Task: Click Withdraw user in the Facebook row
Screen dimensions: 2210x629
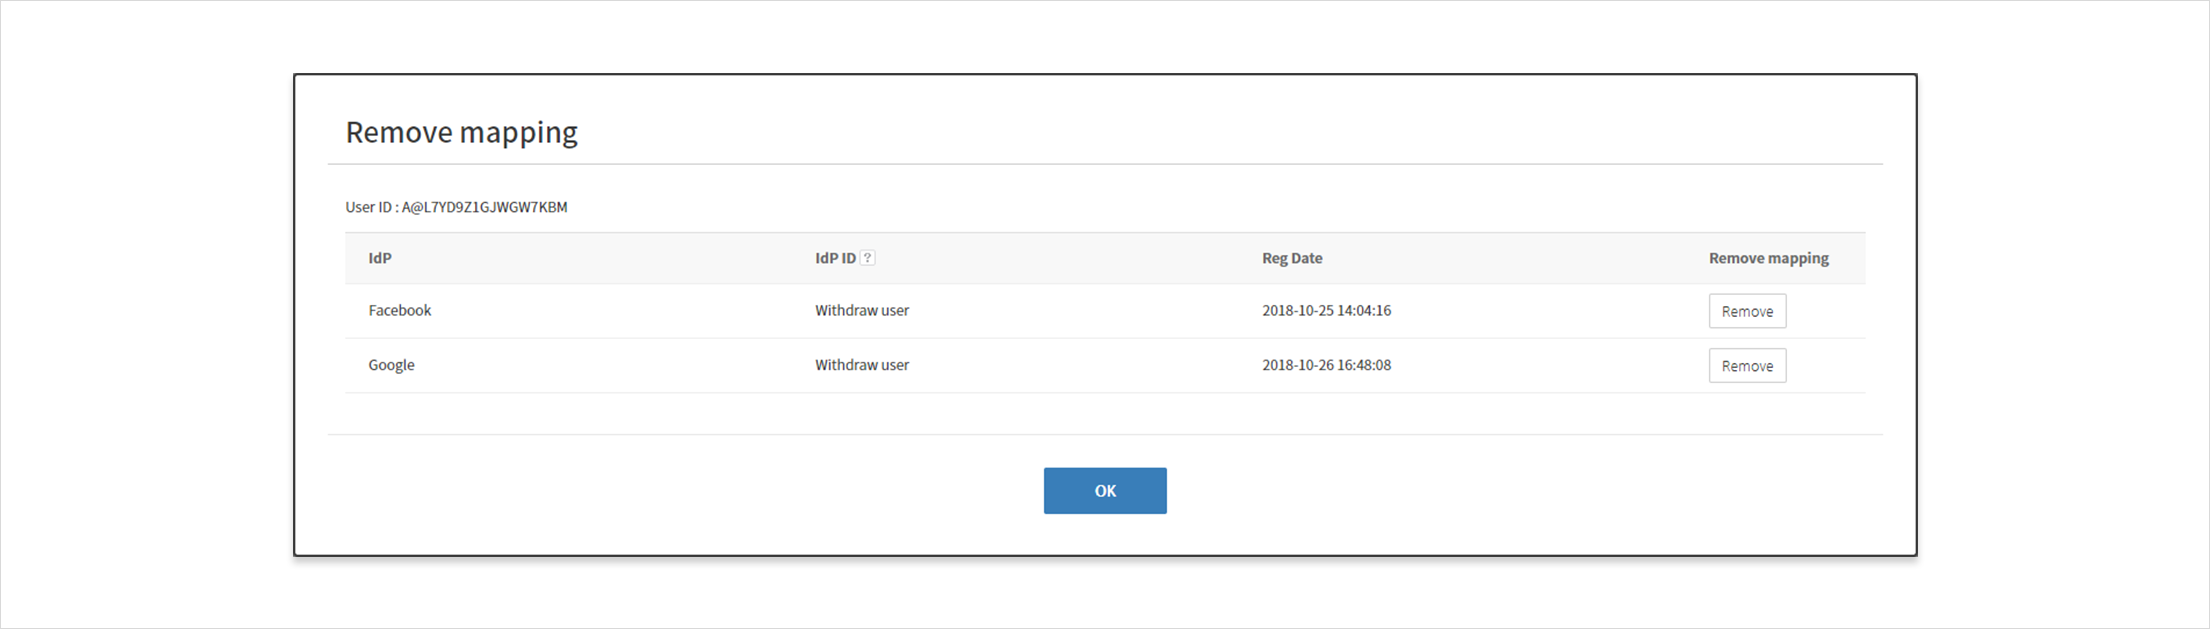Action: click(862, 310)
